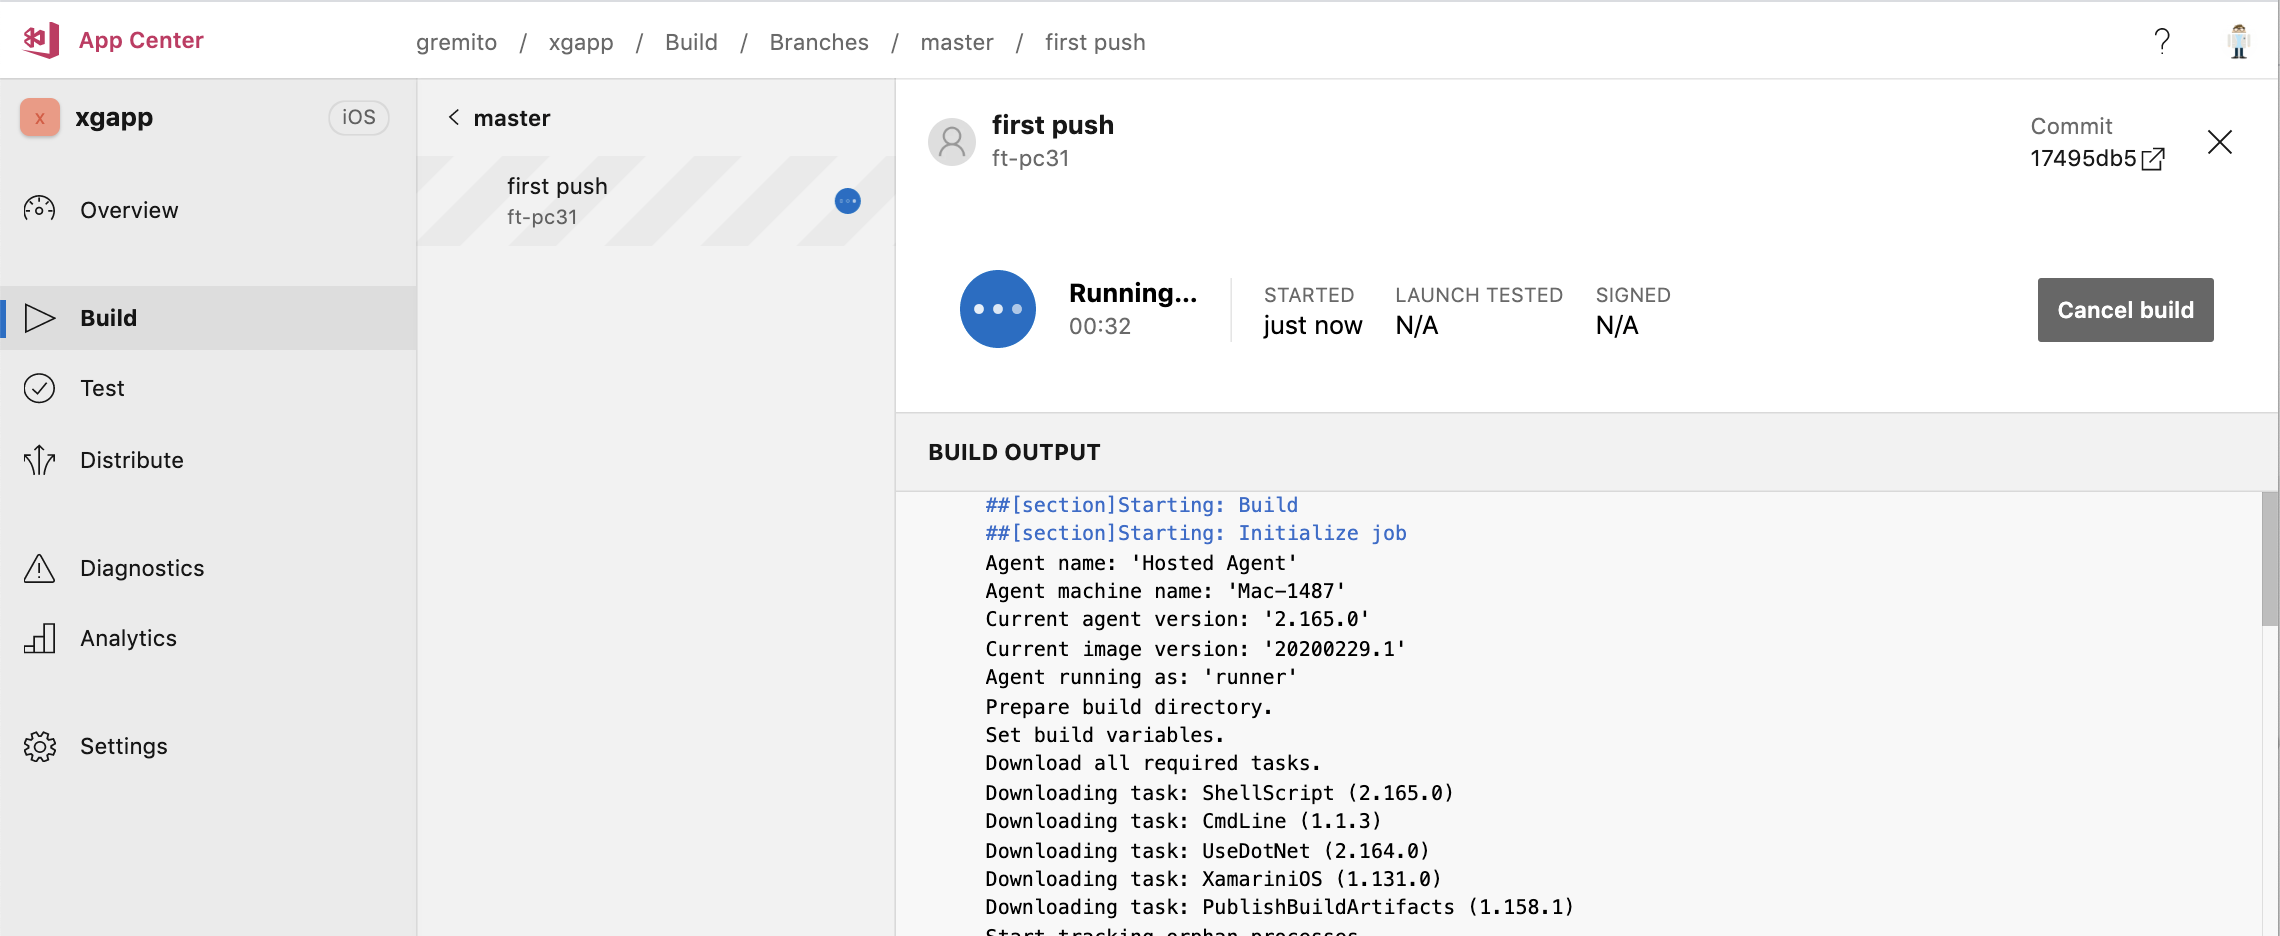This screenshot has height=936, width=2280.
Task: Cancel the running build
Action: tap(2126, 310)
